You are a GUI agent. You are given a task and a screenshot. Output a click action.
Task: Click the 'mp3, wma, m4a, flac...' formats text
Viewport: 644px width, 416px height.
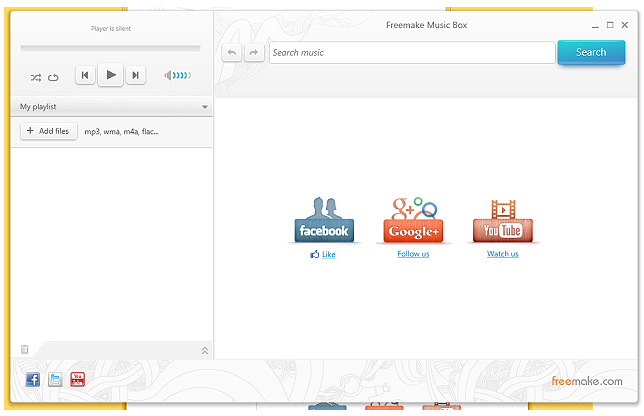click(122, 131)
